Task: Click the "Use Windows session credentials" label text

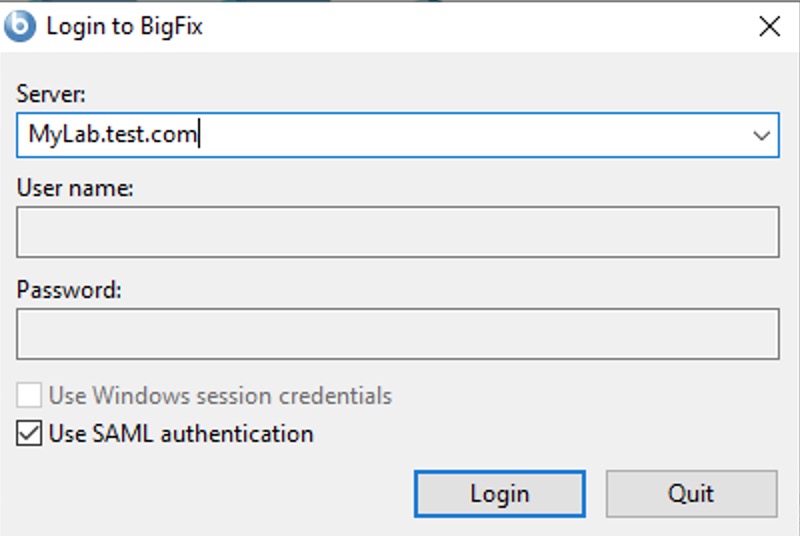Action: pos(220,395)
